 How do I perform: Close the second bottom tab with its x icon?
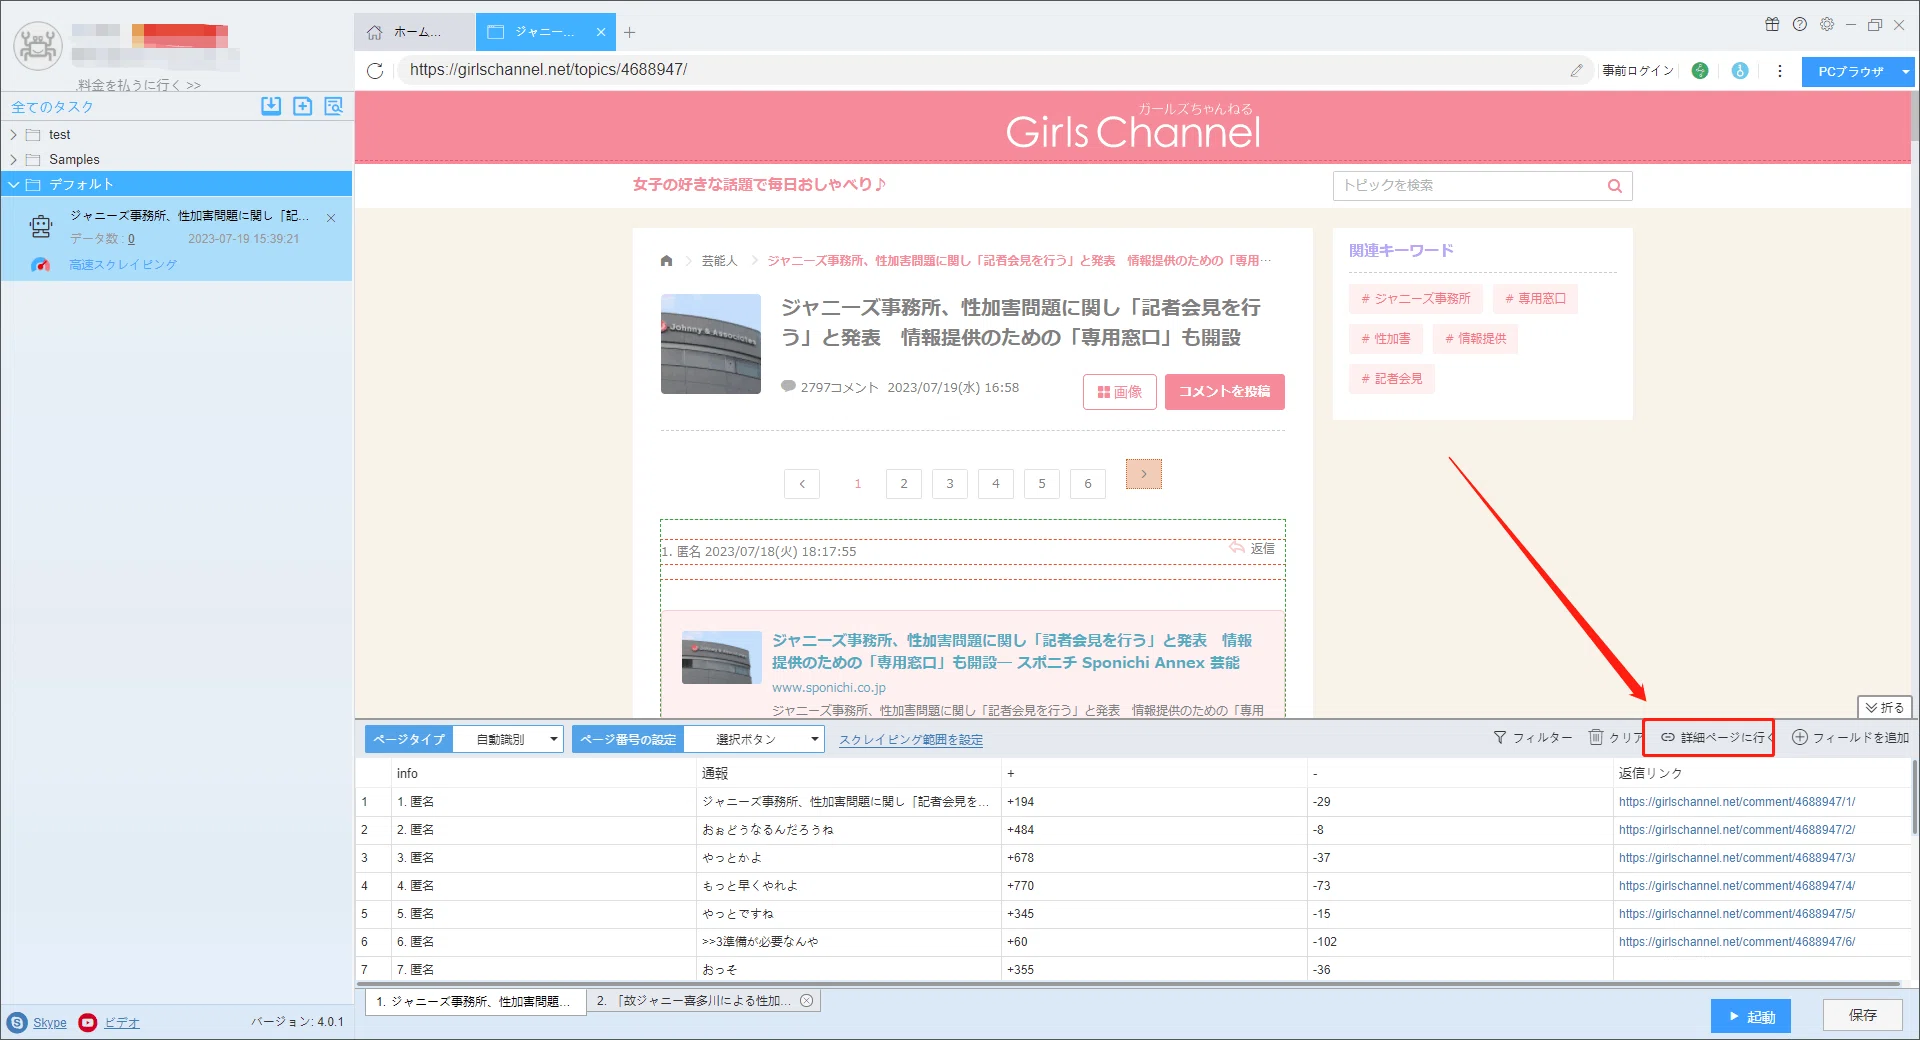click(x=807, y=1000)
